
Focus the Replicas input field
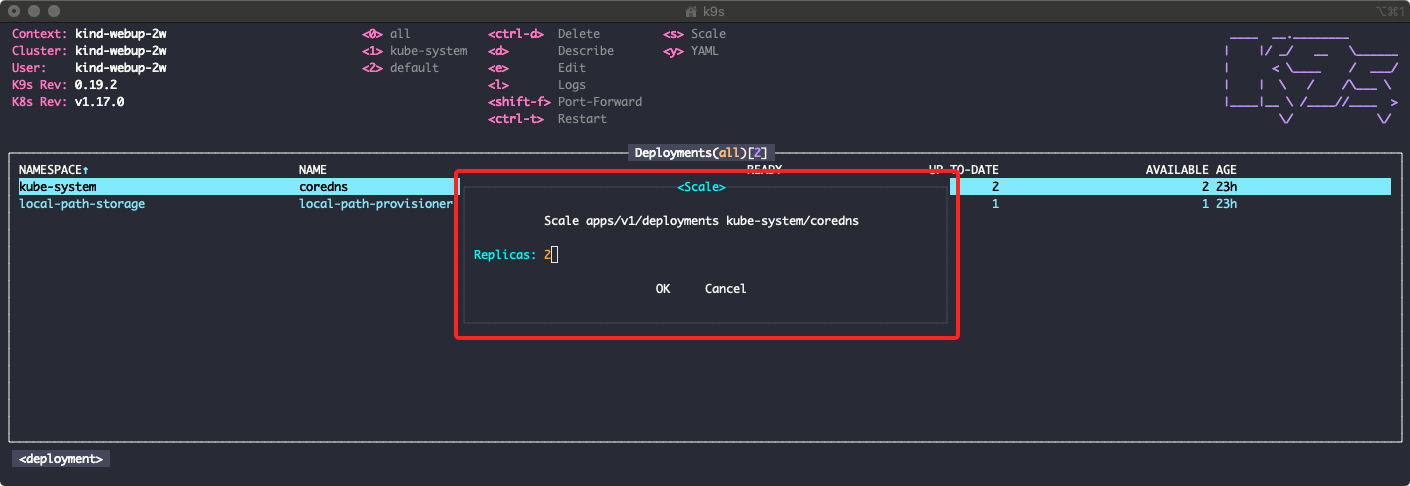(551, 255)
